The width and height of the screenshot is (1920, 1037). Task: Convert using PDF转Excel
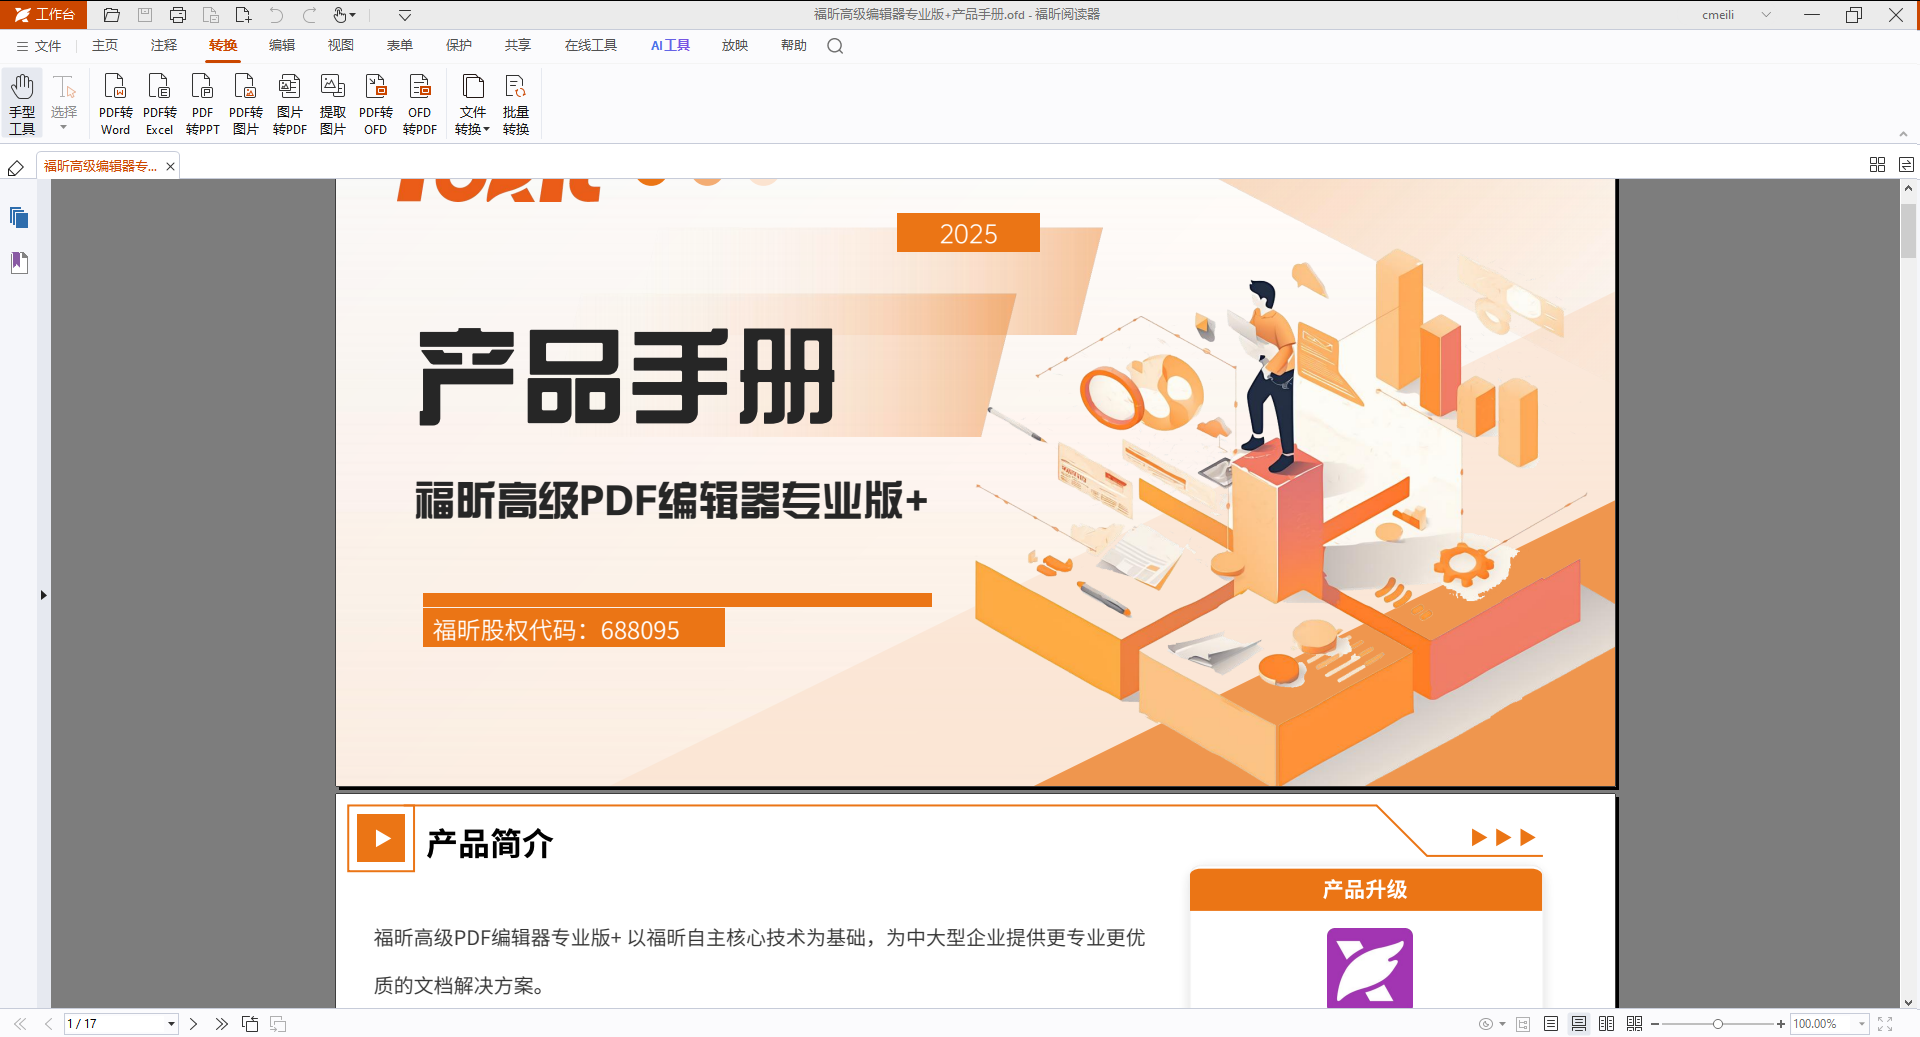tap(159, 104)
